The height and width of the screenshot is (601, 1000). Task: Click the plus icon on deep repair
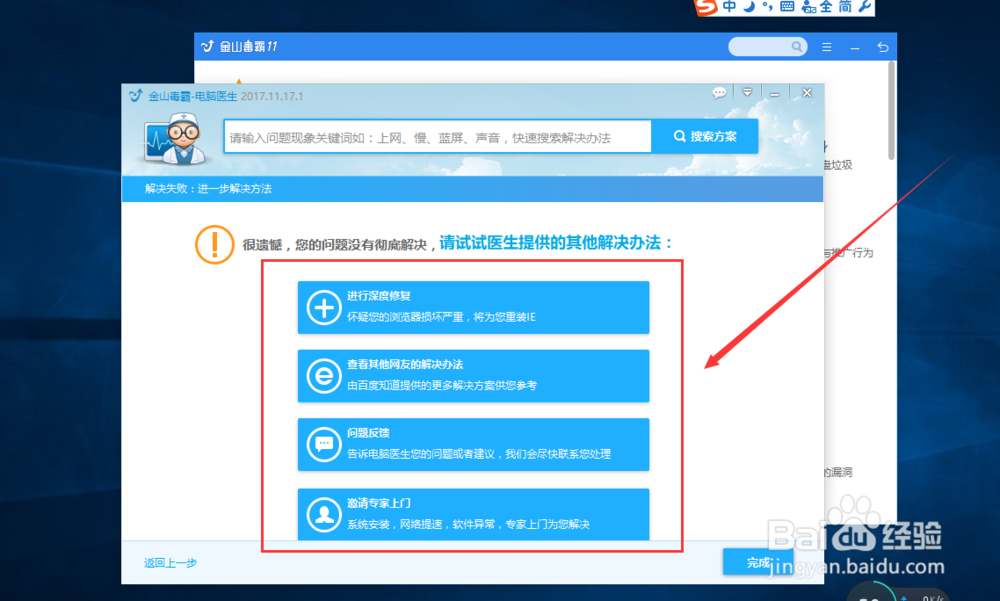[324, 308]
